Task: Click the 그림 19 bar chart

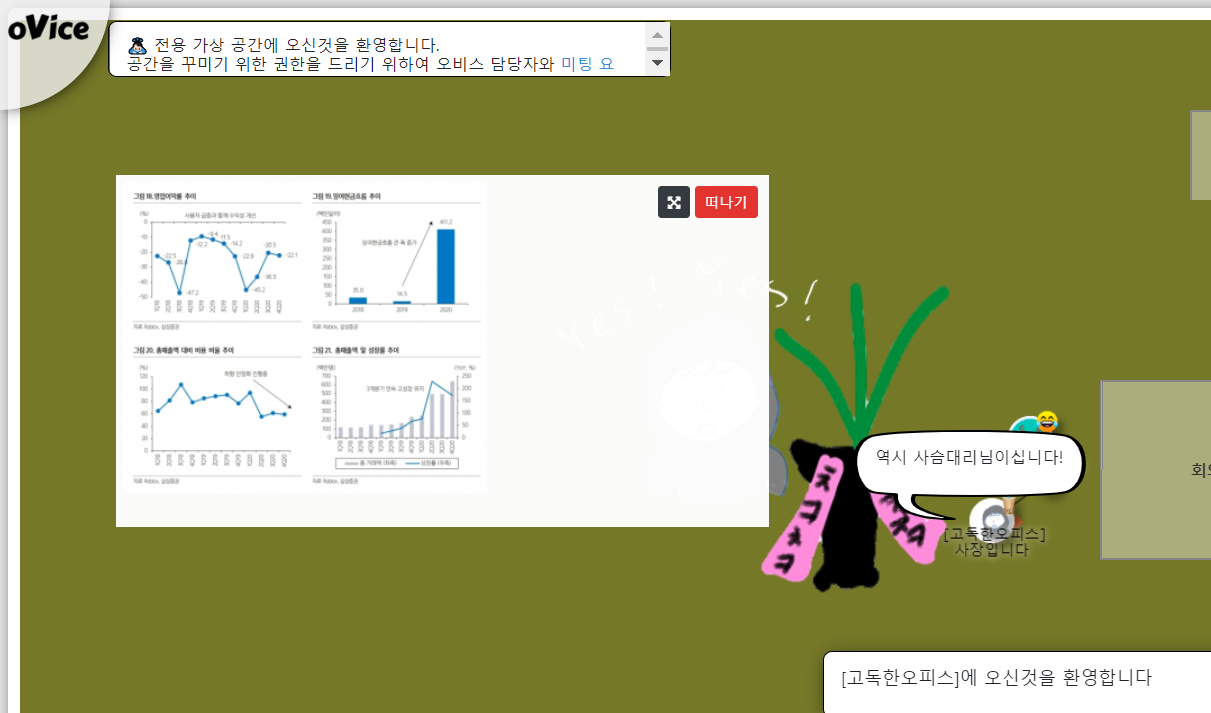Action: pyautogui.click(x=396, y=260)
